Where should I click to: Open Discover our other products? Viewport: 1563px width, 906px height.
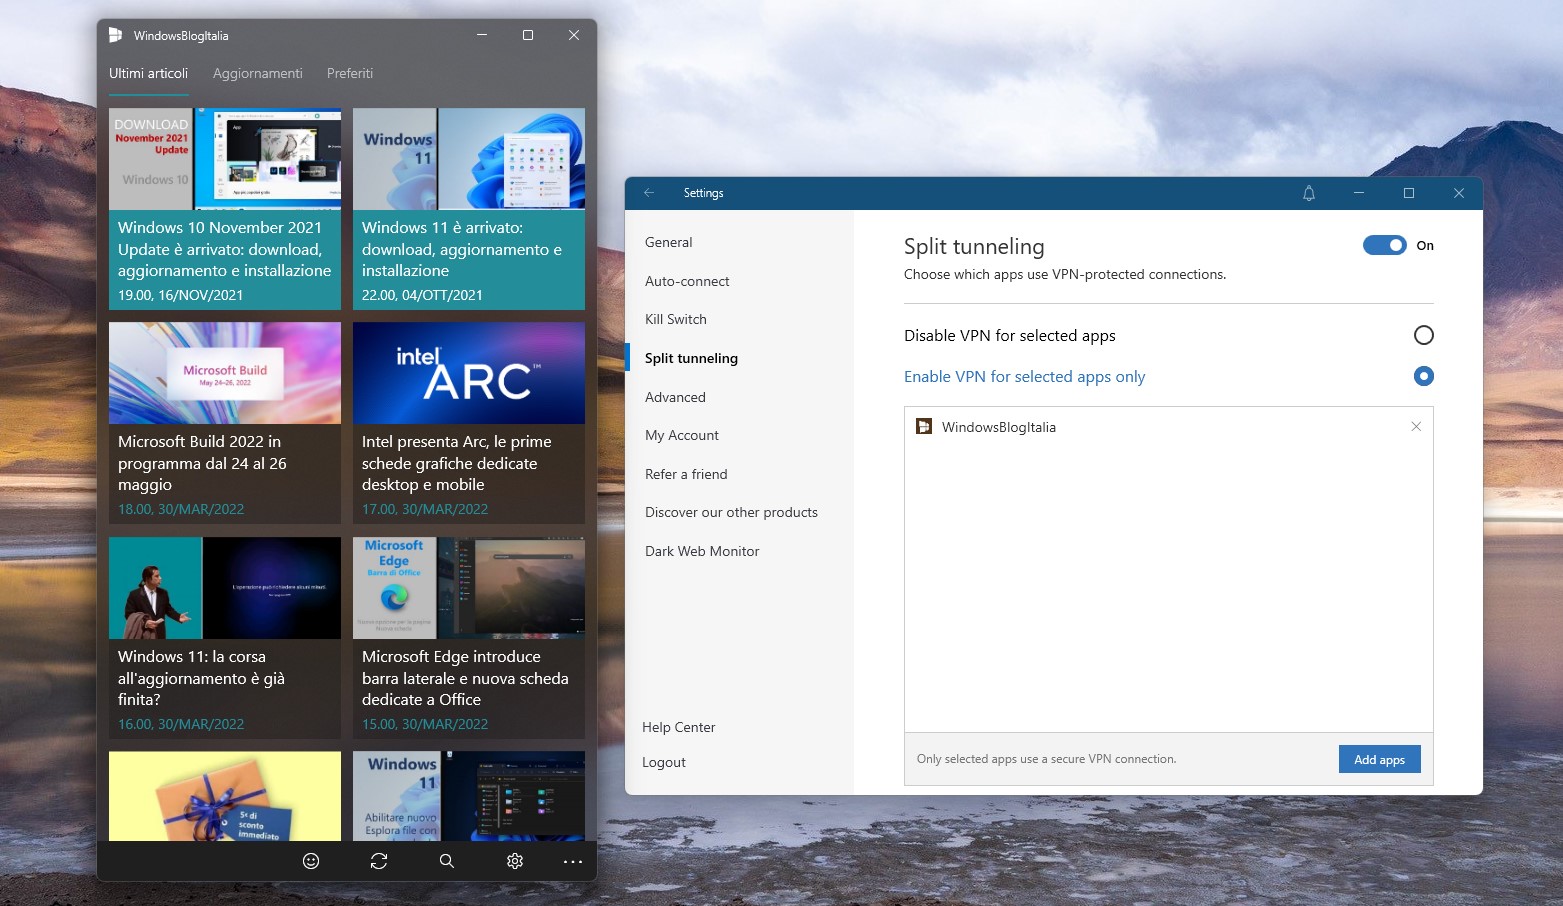click(731, 512)
